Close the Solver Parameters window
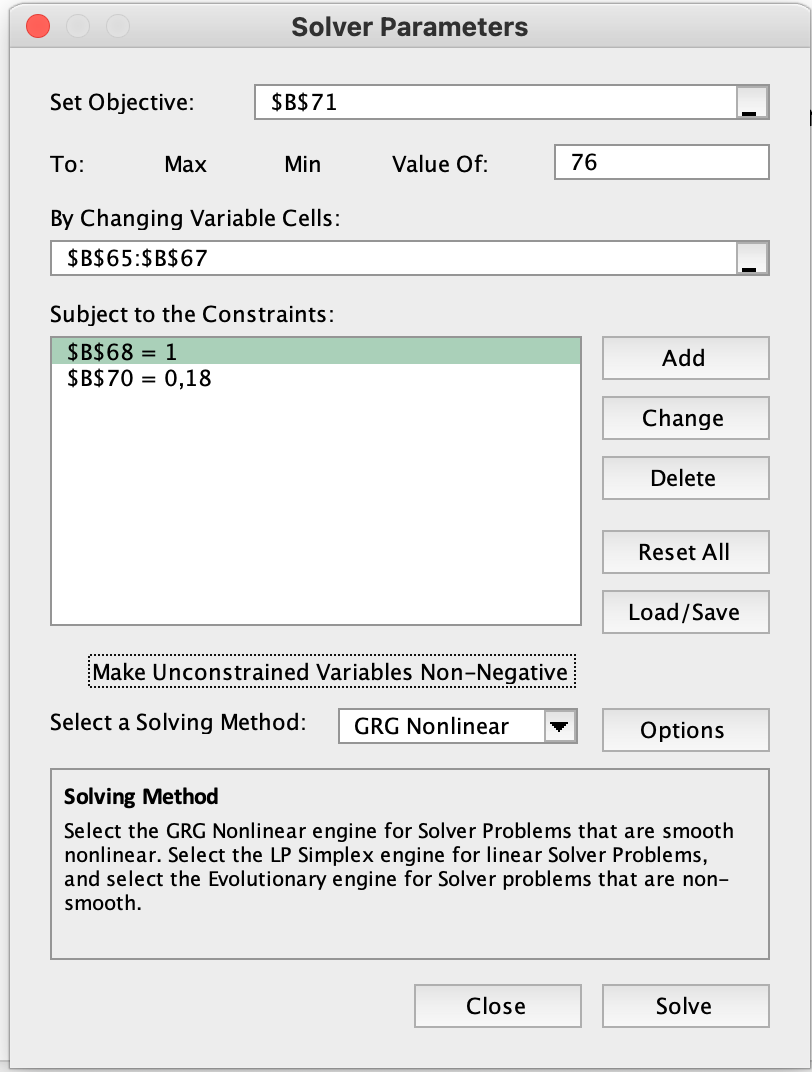 point(38,27)
